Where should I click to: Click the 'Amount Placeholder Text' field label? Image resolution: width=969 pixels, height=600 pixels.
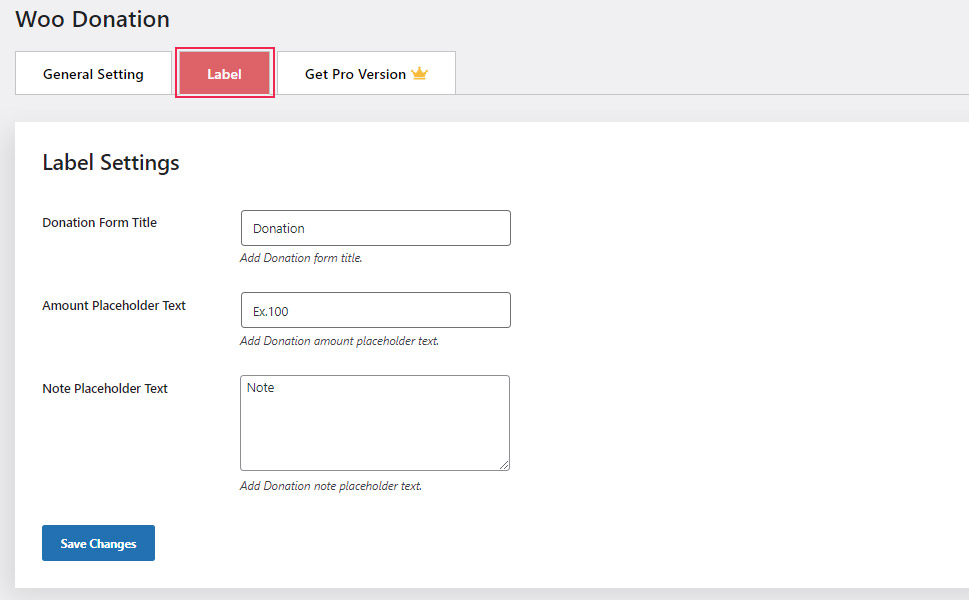pyautogui.click(x=114, y=305)
